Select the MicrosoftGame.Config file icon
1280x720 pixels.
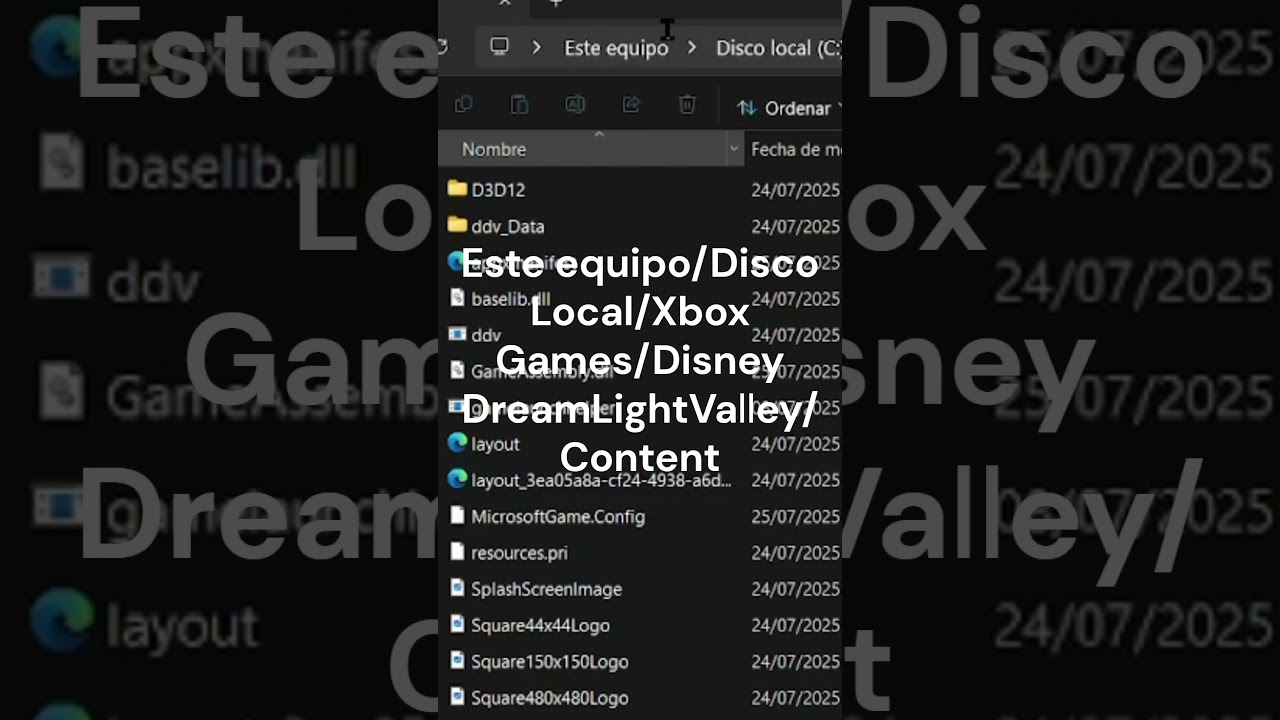[x=457, y=515]
